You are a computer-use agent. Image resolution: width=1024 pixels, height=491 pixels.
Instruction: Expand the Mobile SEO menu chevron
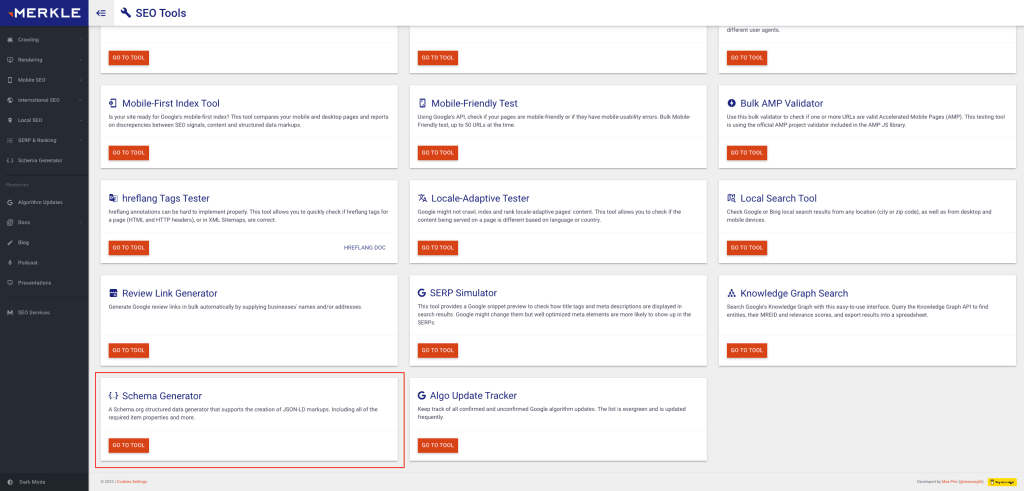[x=80, y=80]
